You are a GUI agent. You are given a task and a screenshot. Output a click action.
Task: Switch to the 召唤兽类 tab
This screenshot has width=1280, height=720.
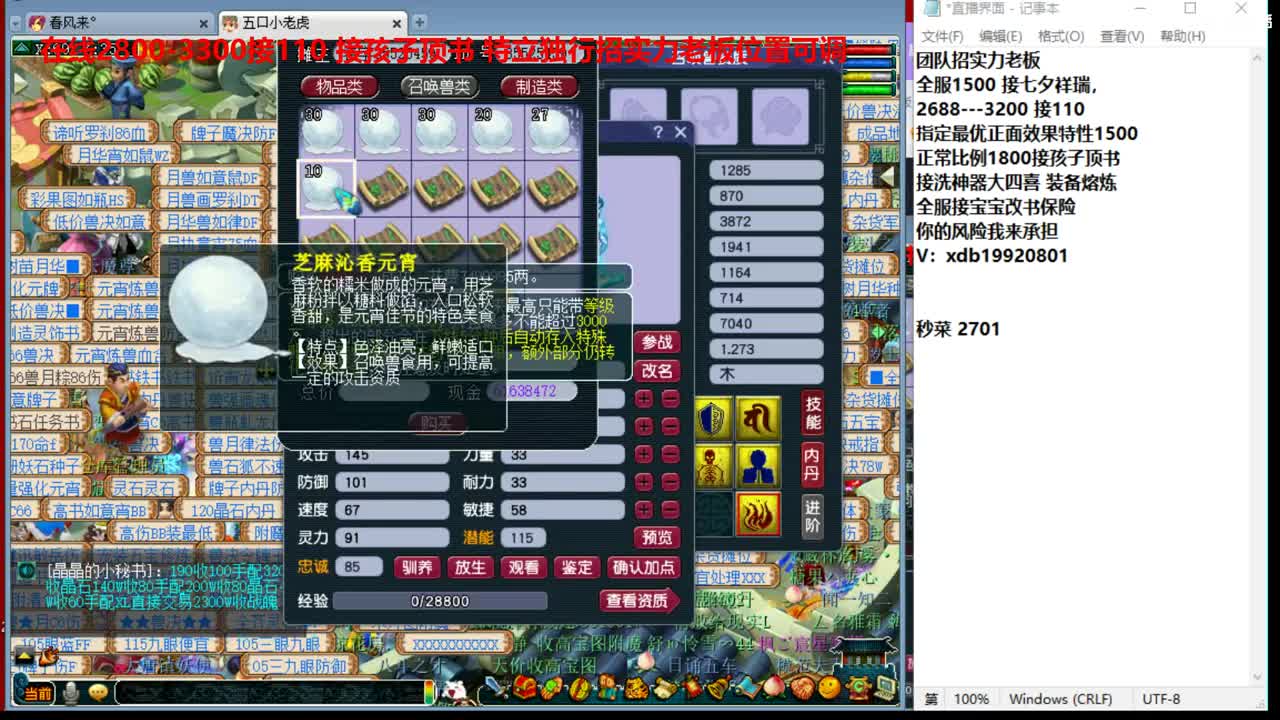pos(440,87)
